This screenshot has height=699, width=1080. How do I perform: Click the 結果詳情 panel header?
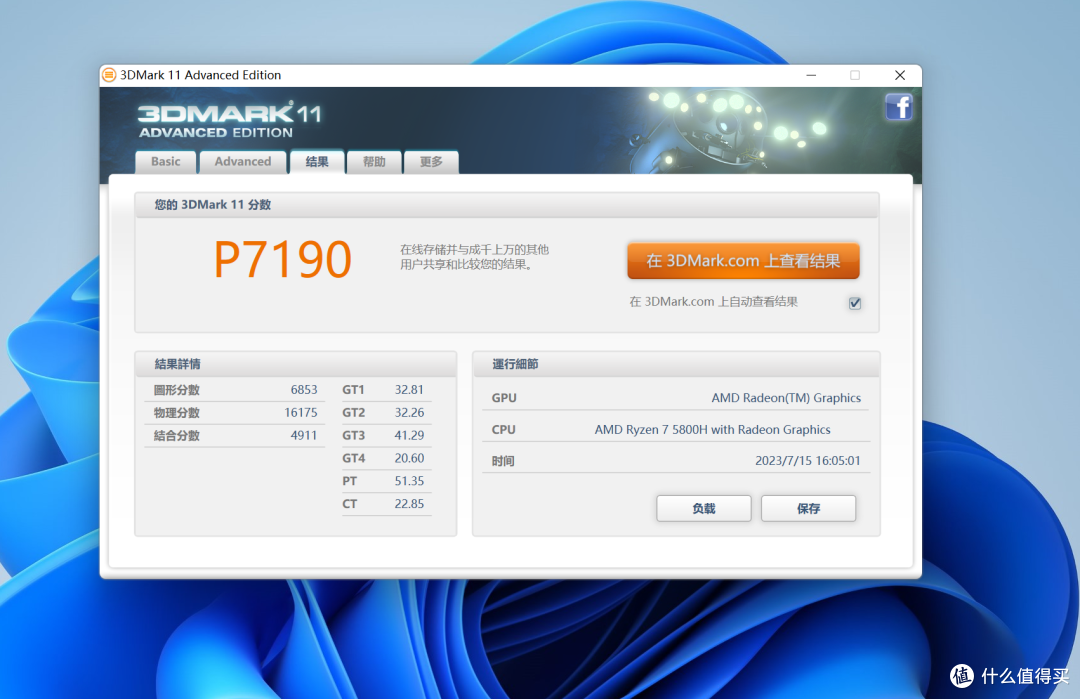pyautogui.click(x=295, y=364)
